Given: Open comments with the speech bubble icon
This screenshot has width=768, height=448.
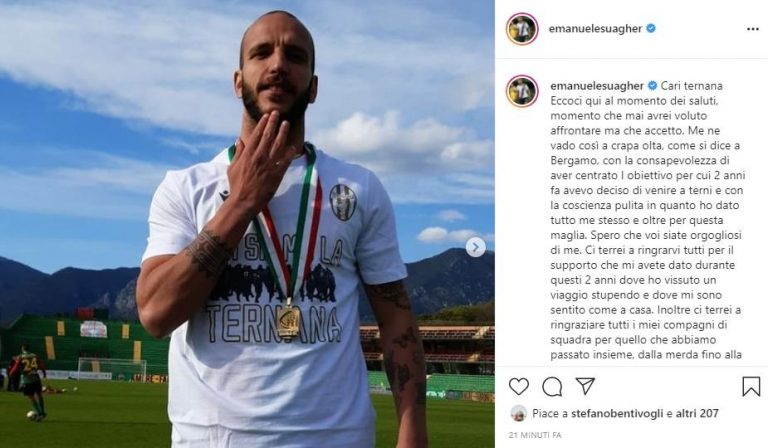Looking at the screenshot, I should click(x=552, y=387).
